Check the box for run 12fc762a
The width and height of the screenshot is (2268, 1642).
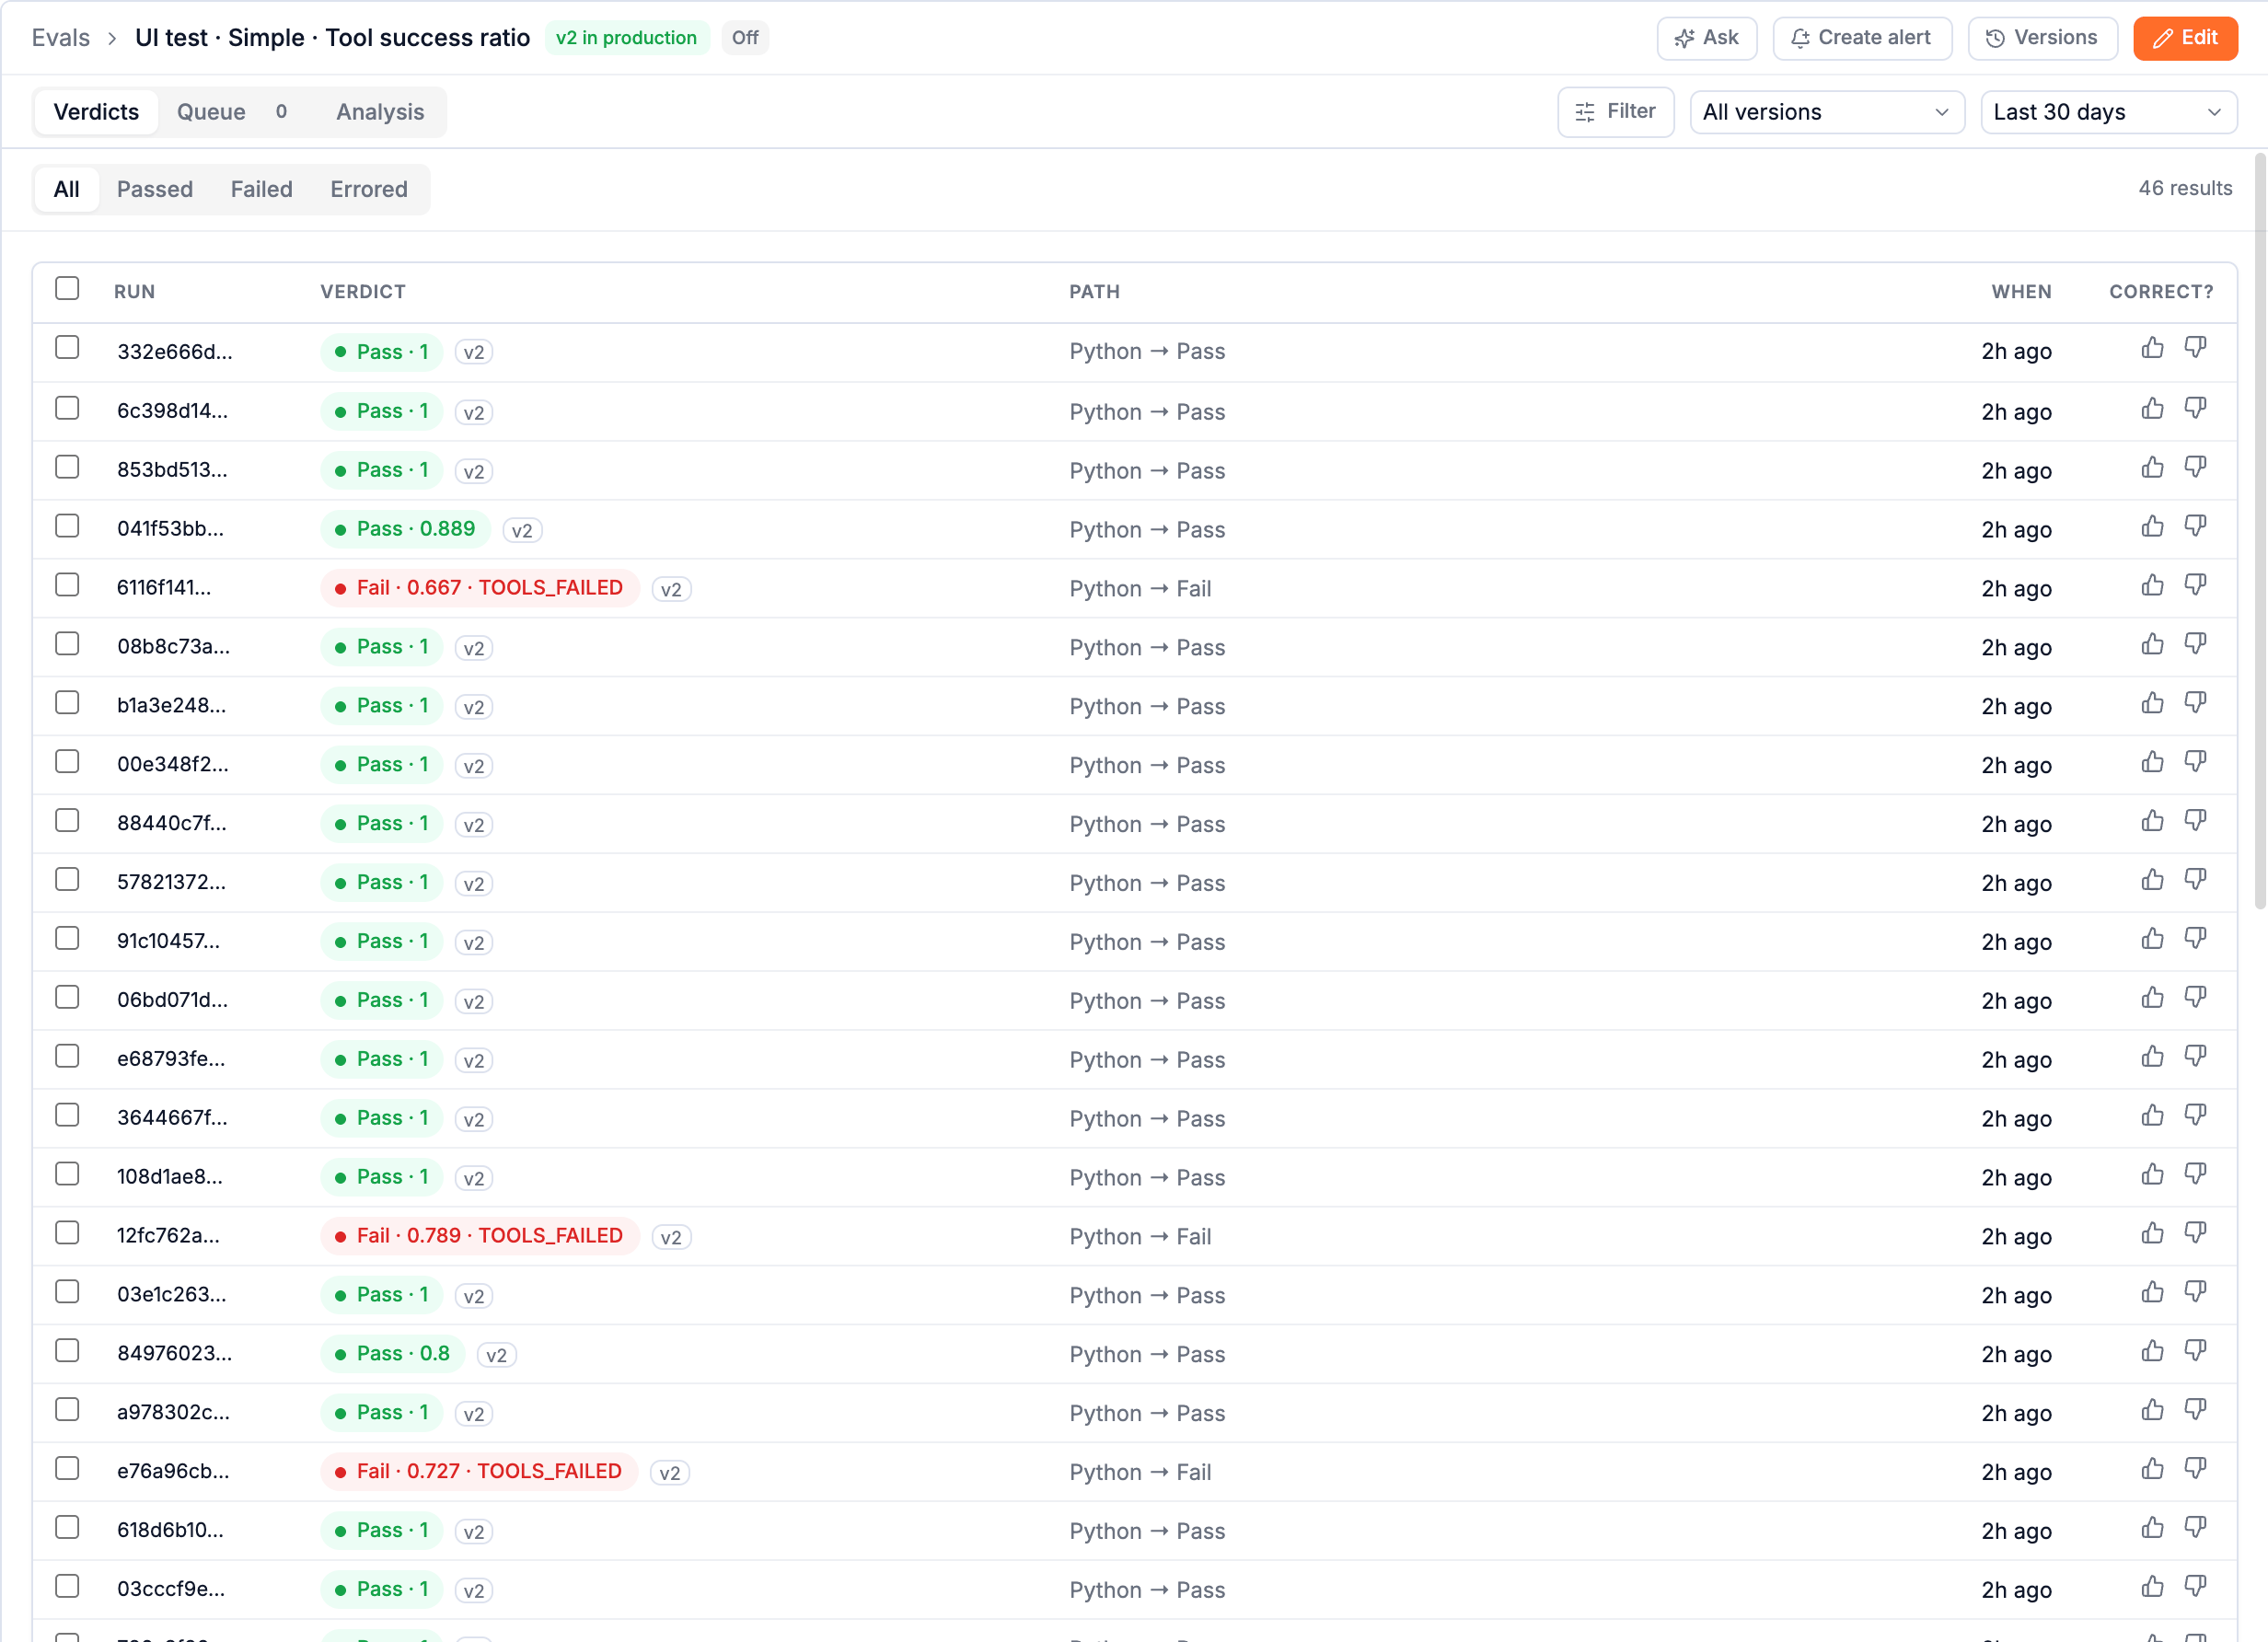tap(67, 1233)
